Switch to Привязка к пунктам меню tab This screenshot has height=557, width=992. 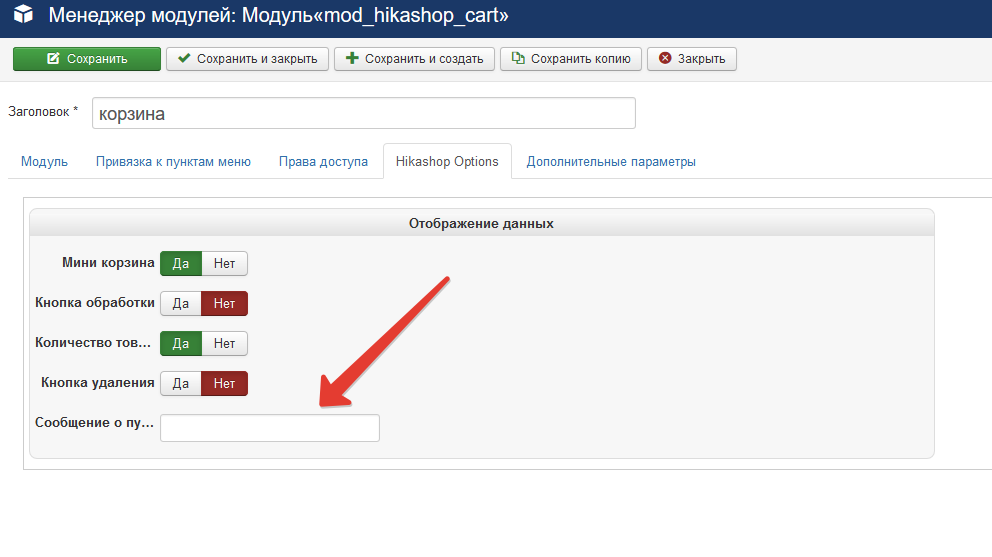(x=173, y=161)
